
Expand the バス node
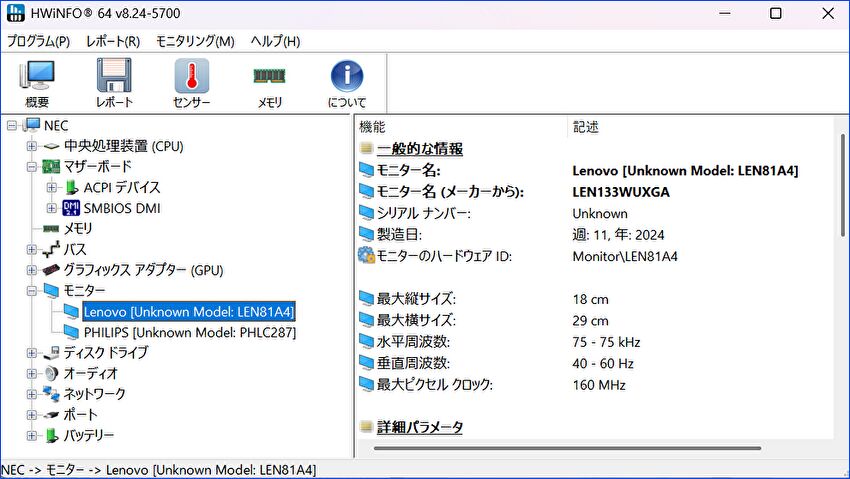pos(32,249)
